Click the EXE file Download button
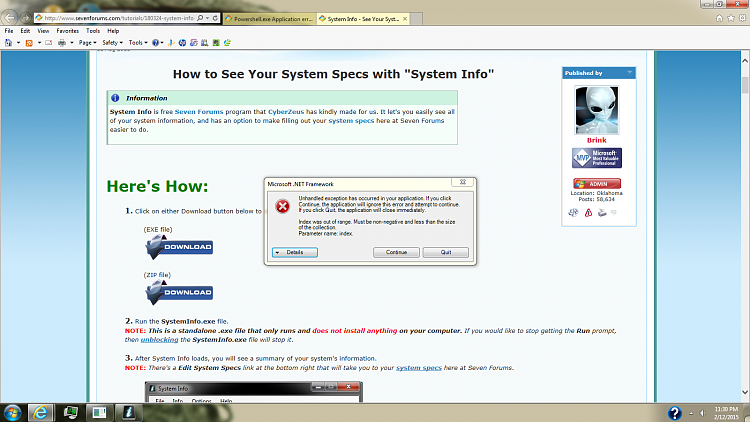Viewport: 750px width, 422px height. click(179, 247)
